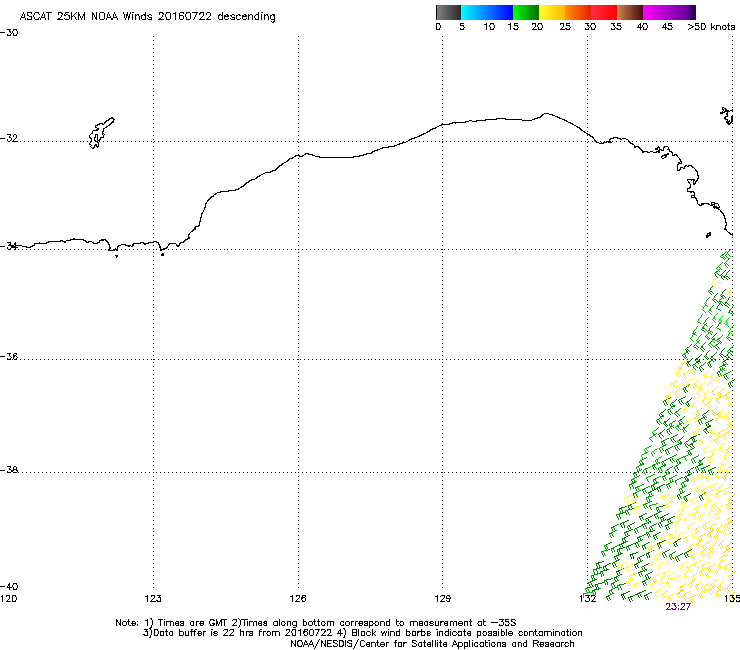The height and width of the screenshot is (650, 740).
Task: Select the yellow 20–25 knots legend swatch
Action: (552, 12)
